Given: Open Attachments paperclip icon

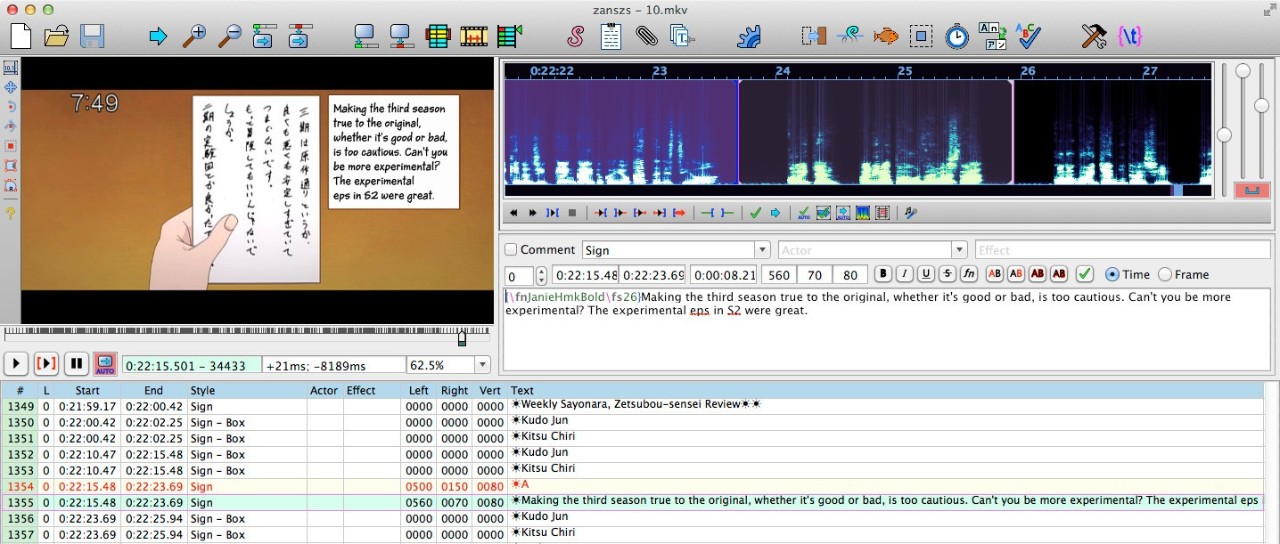Looking at the screenshot, I should click(647, 37).
